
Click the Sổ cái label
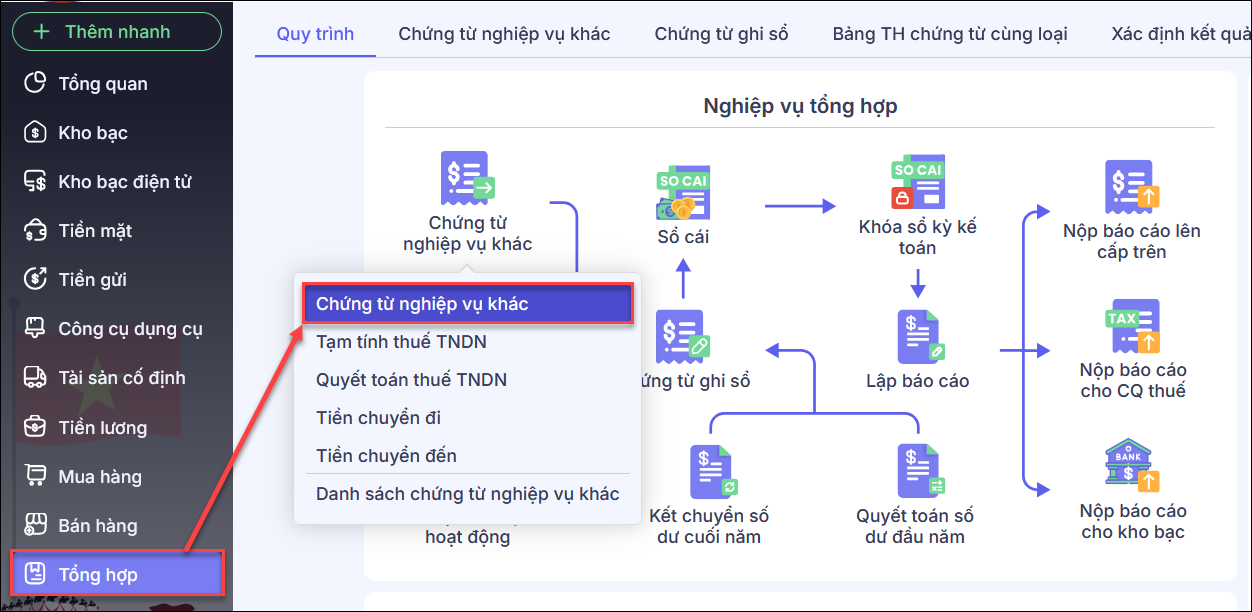(x=683, y=237)
